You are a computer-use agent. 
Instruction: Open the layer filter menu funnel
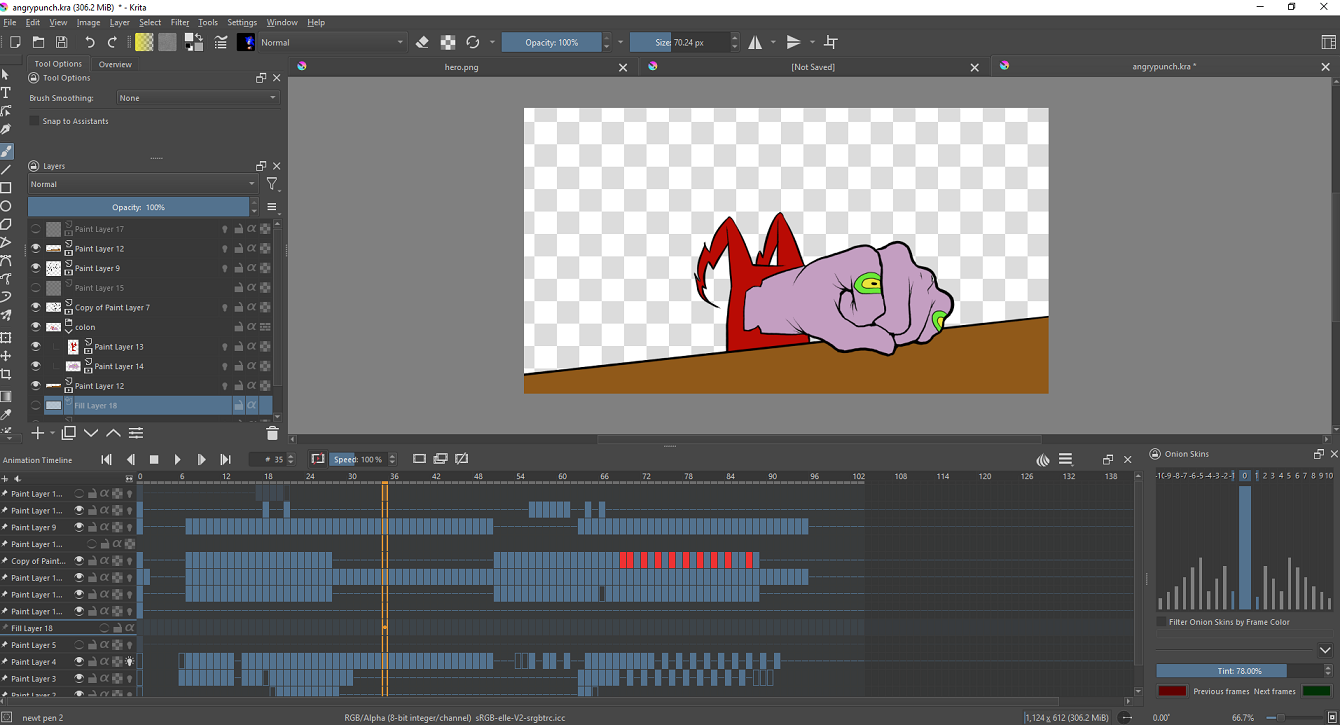pyautogui.click(x=272, y=184)
